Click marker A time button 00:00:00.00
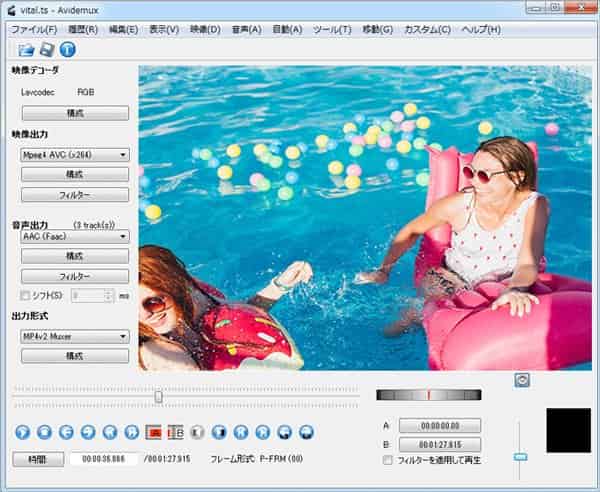 pos(440,425)
